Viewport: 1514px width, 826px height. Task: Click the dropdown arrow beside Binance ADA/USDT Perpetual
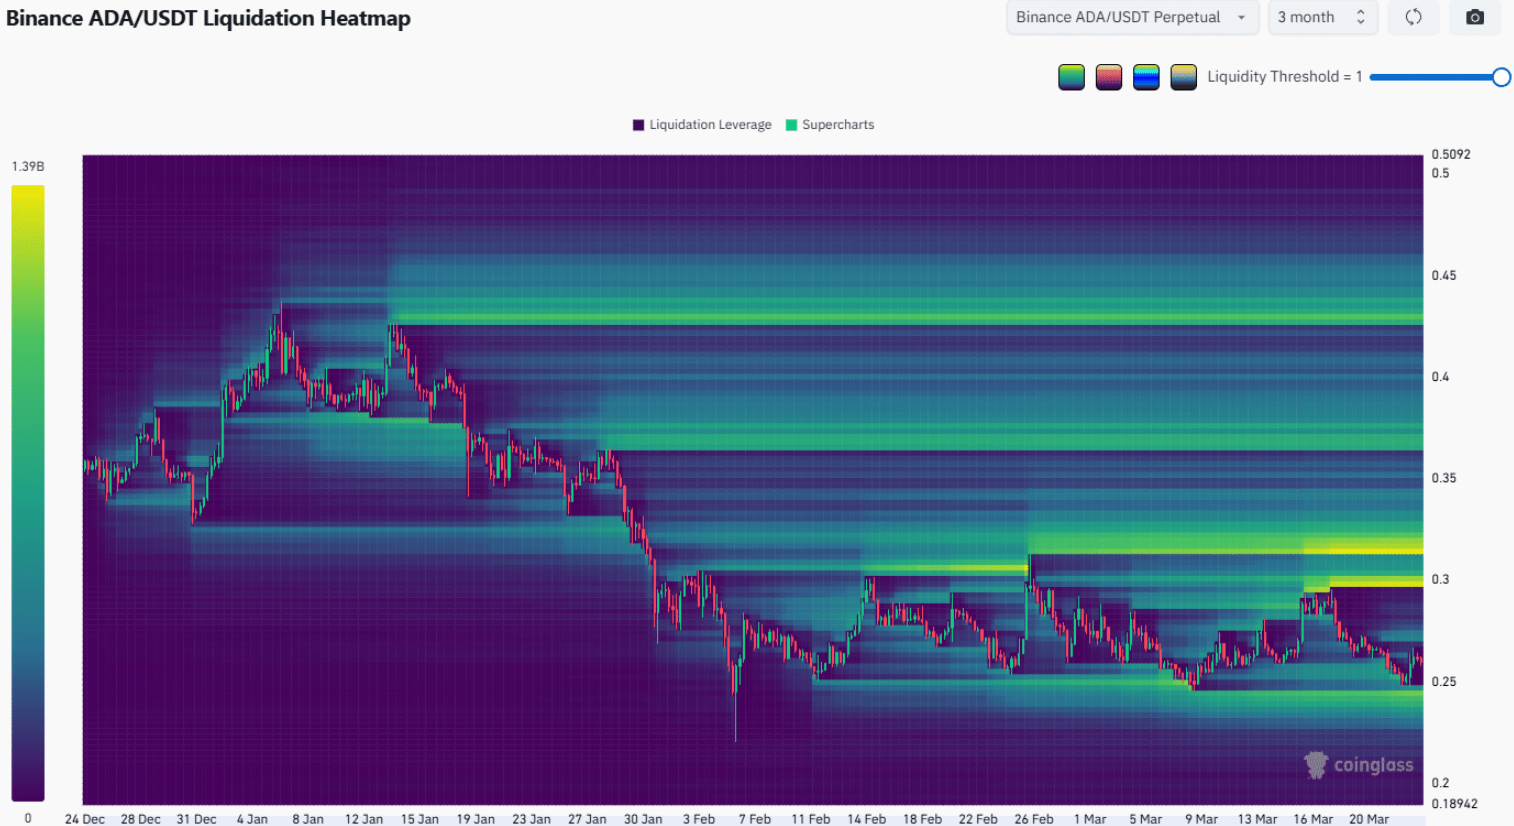pyautogui.click(x=1241, y=17)
